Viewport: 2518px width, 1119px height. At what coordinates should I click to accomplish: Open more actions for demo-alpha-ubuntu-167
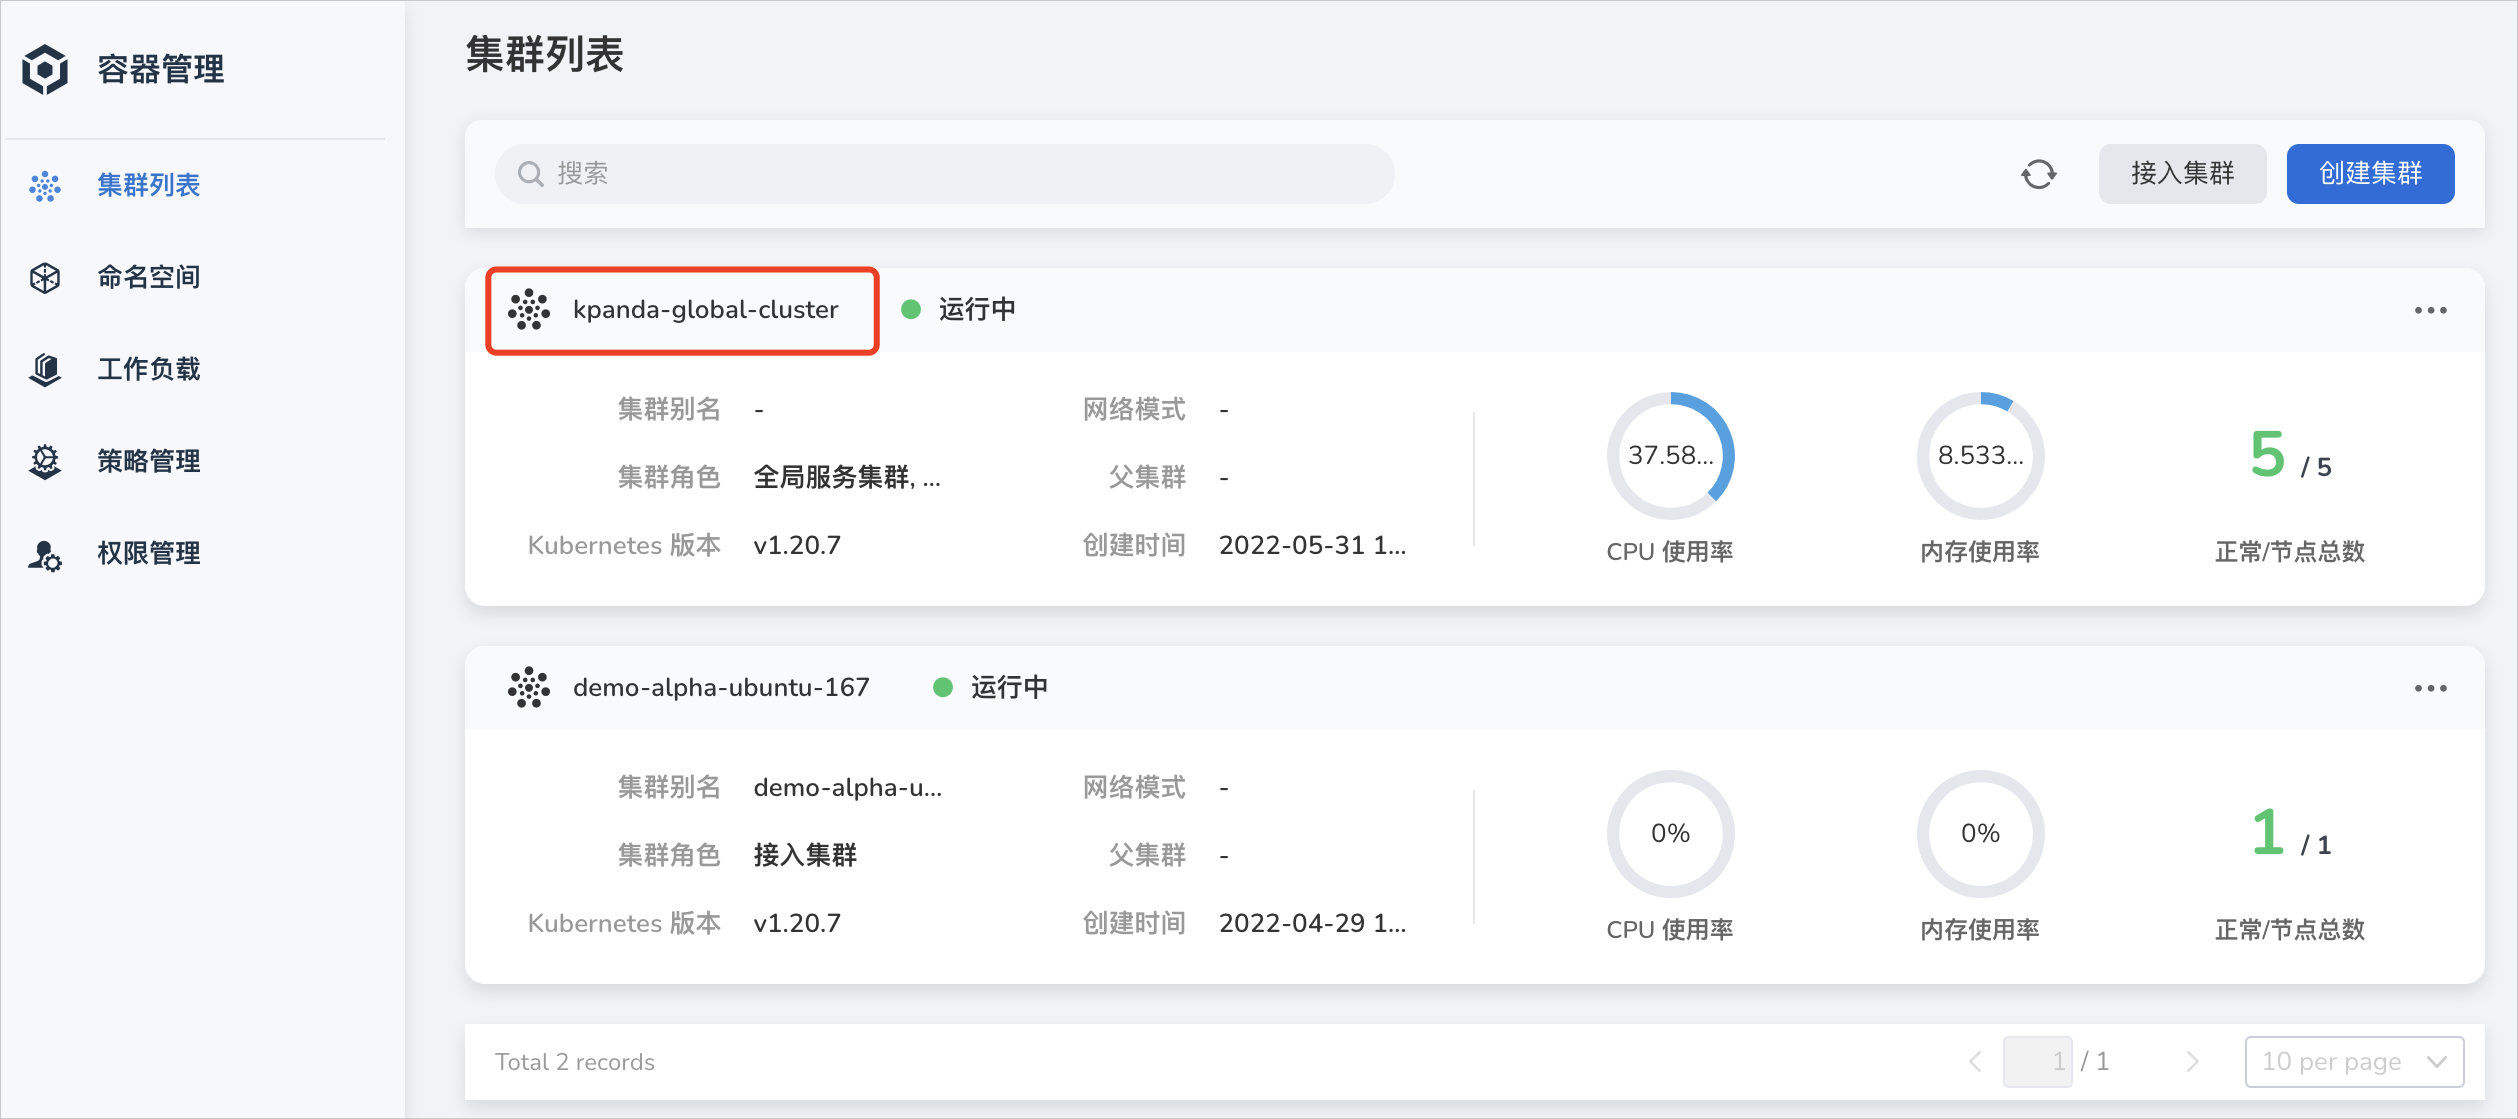pos(2430,688)
